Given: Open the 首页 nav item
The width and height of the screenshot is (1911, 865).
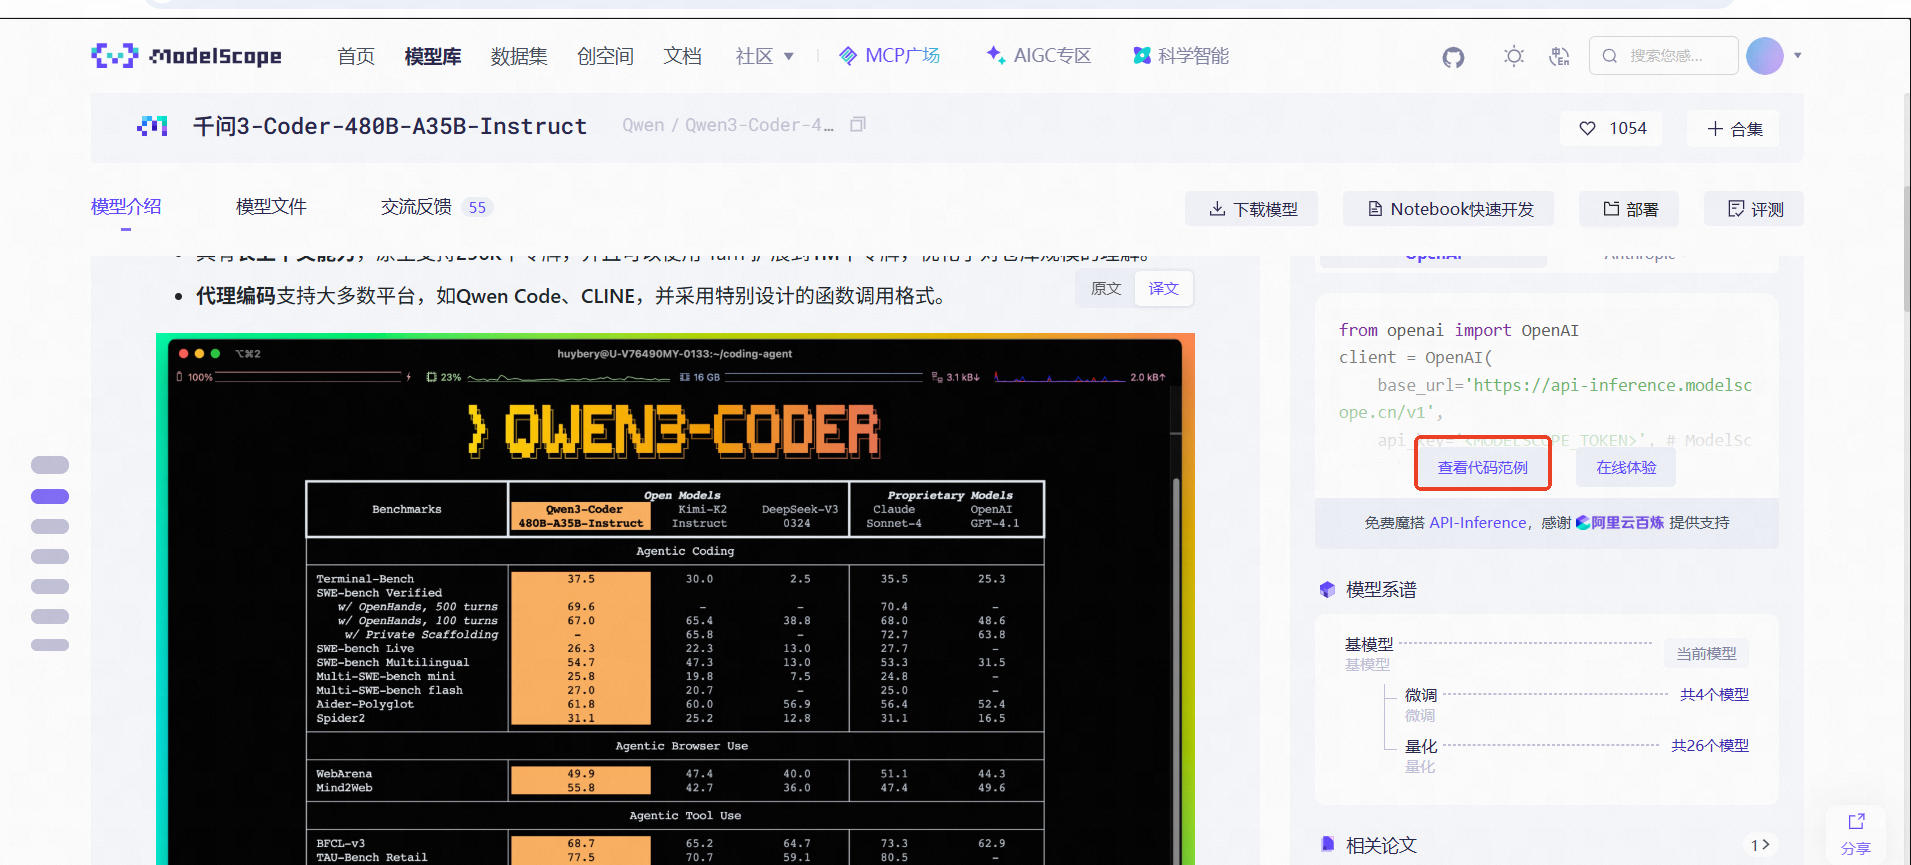Looking at the screenshot, I should coord(356,56).
